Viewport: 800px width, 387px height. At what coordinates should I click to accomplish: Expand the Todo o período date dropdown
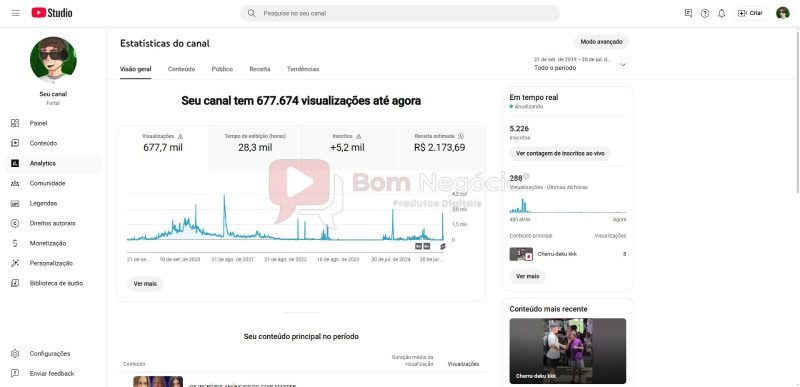coord(580,64)
